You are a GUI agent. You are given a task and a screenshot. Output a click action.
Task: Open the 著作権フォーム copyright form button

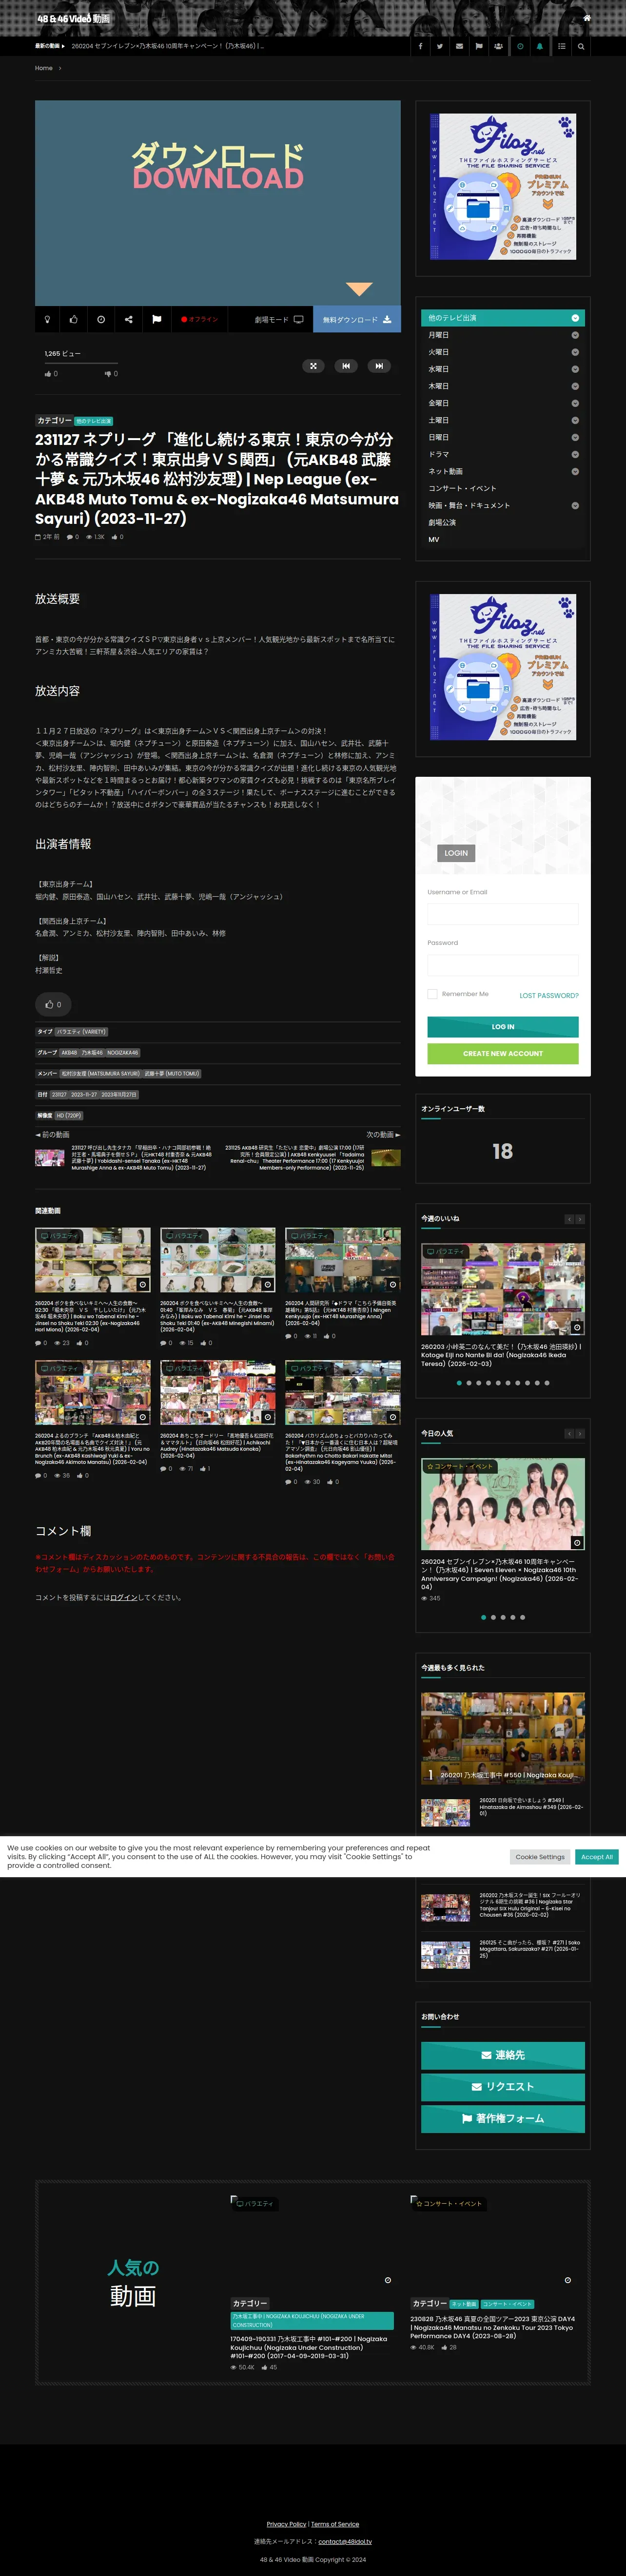coord(503,2118)
